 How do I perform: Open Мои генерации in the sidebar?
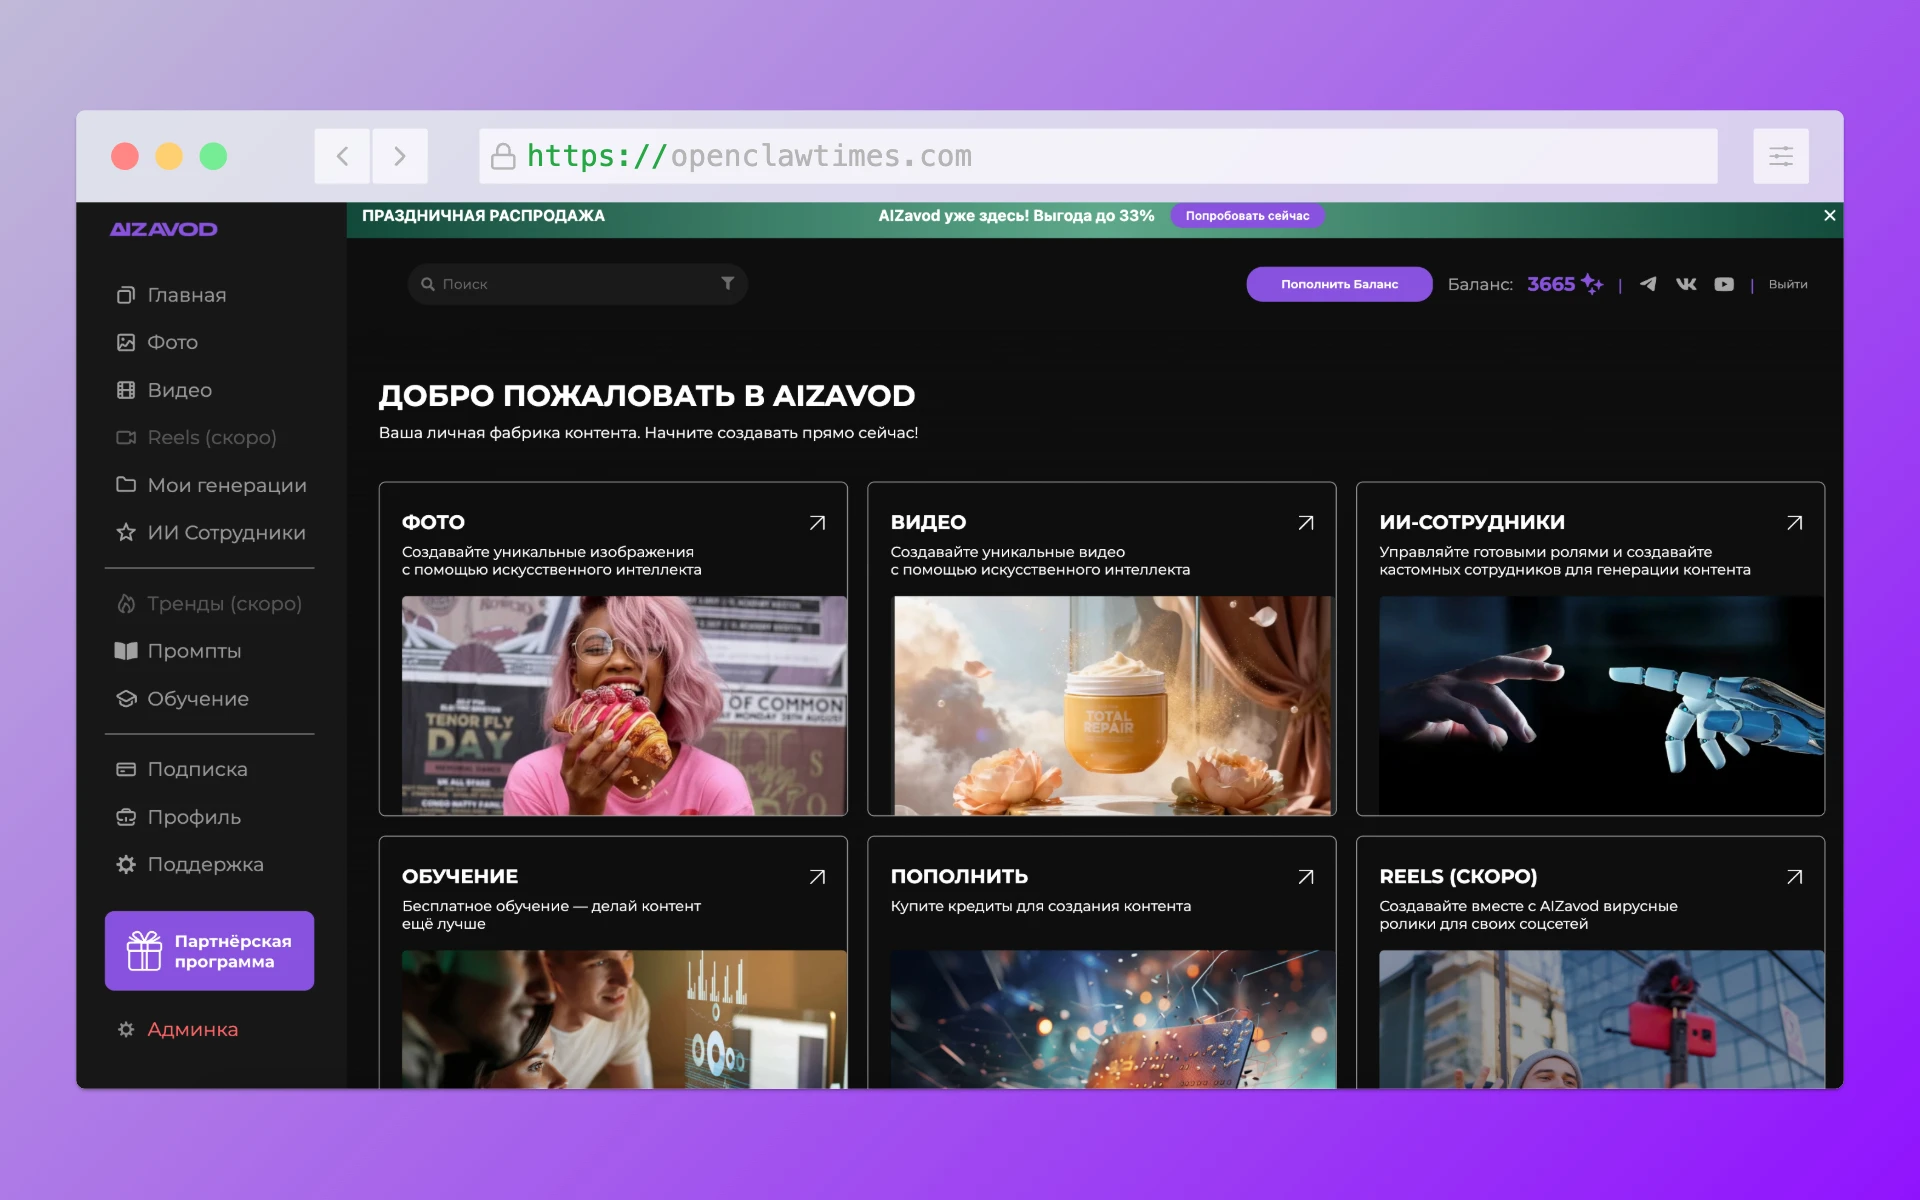coord(227,485)
